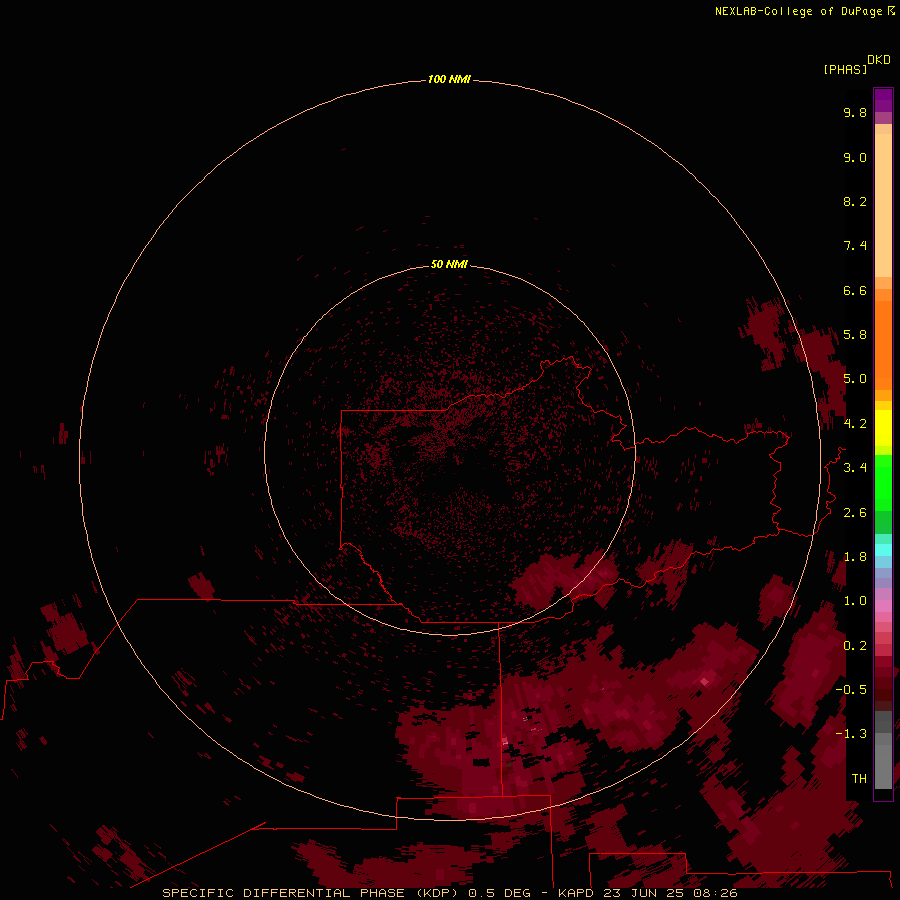
Task: Click the 1.8 value on color scale
Action: 855,557
